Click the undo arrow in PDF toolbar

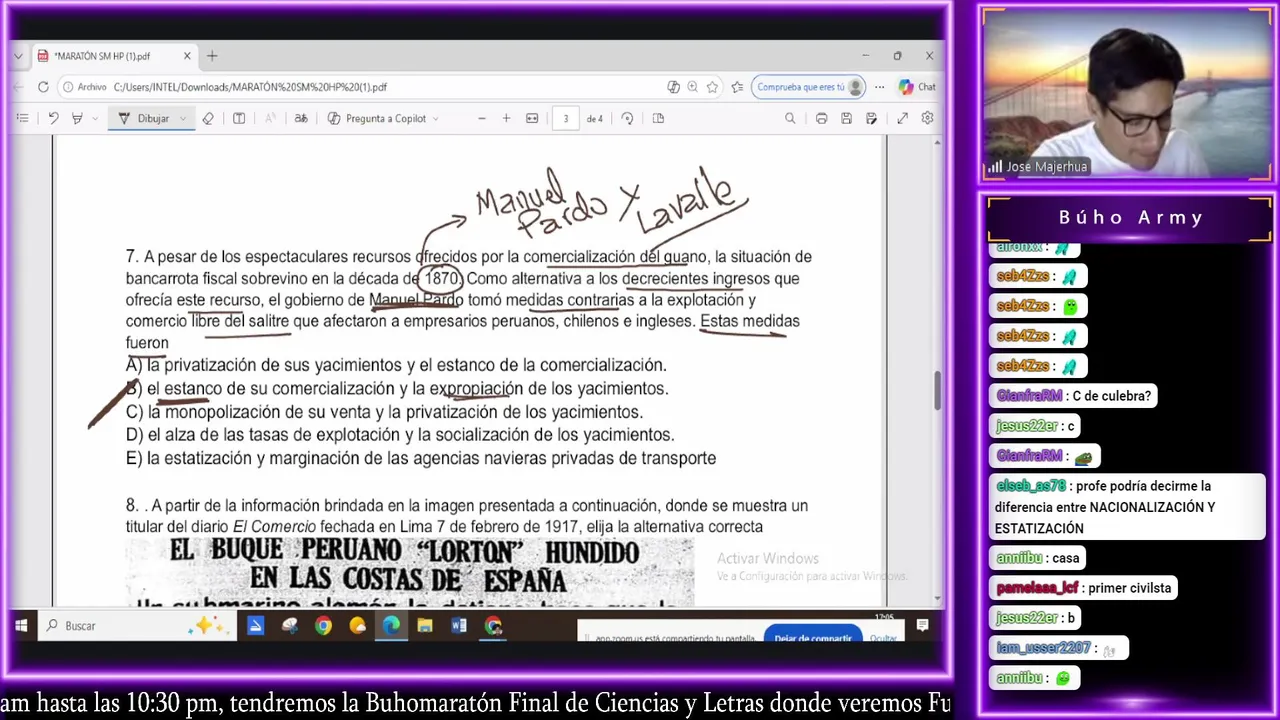(x=53, y=118)
